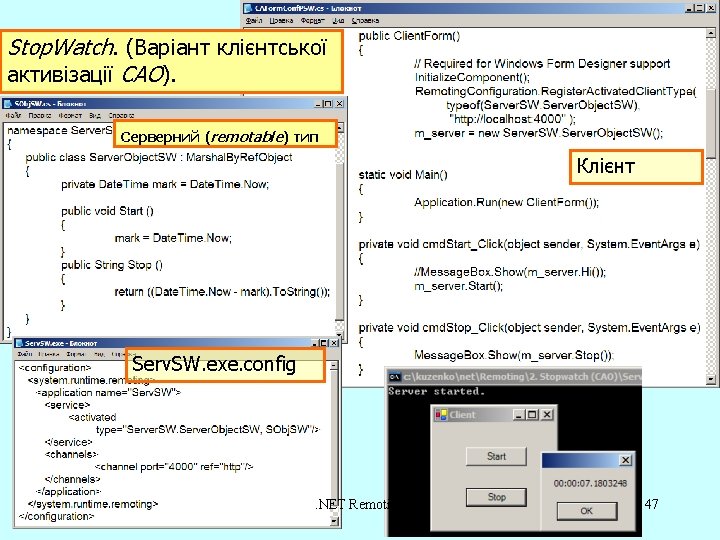Click the '00:00:07.1803248' elapsed time text
The image size is (720, 540).
pos(590,484)
